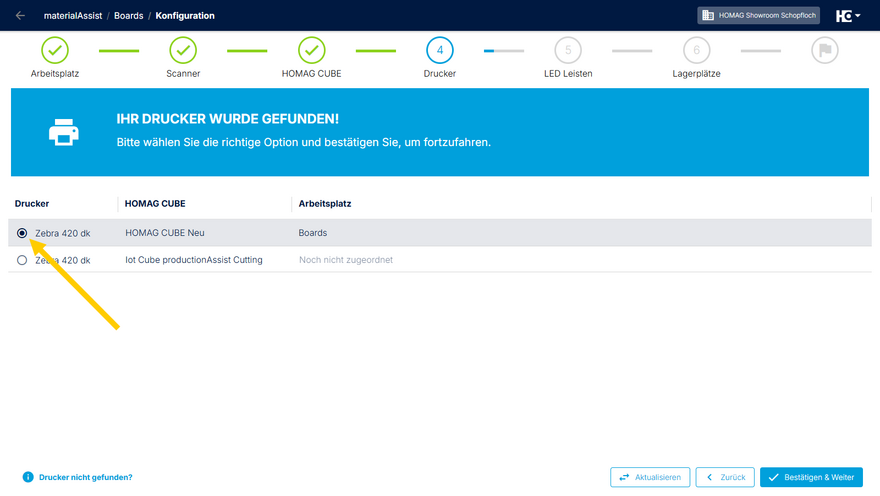Click Iot Cube productionAssist Cutting cell

[x=194, y=260]
